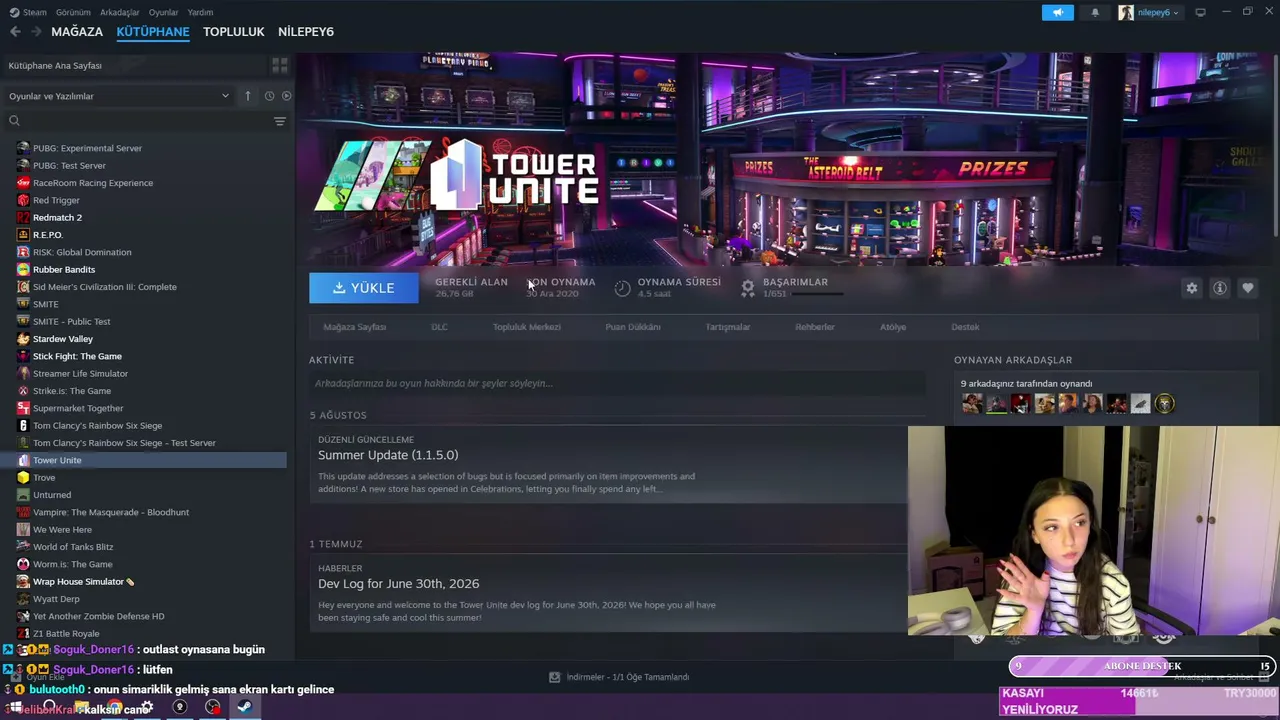Go to the MAĞAZA tab
This screenshot has width=1280, height=720.
[x=77, y=32]
